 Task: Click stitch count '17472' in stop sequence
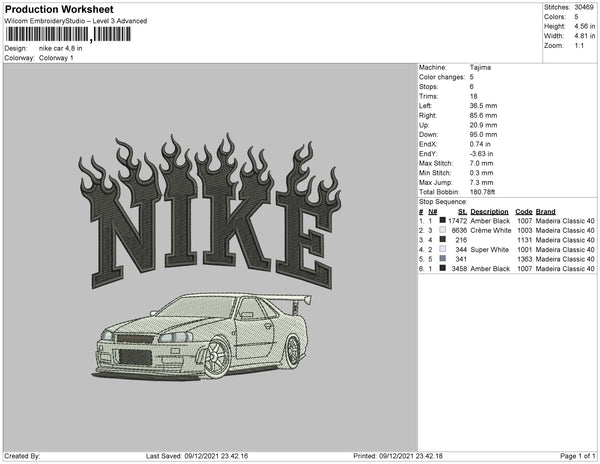(458, 221)
